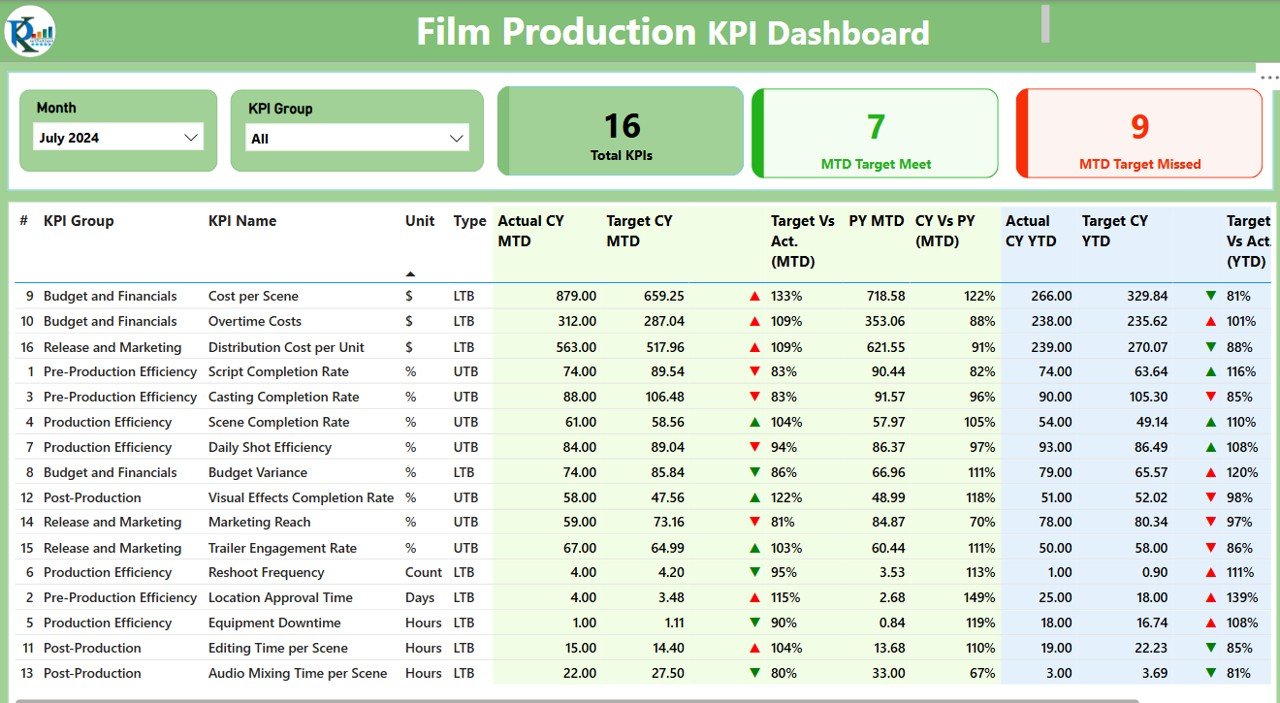Viewport: 1280px width, 703px height.
Task: Open the visual's more options ellipsis
Action: coord(1269,77)
